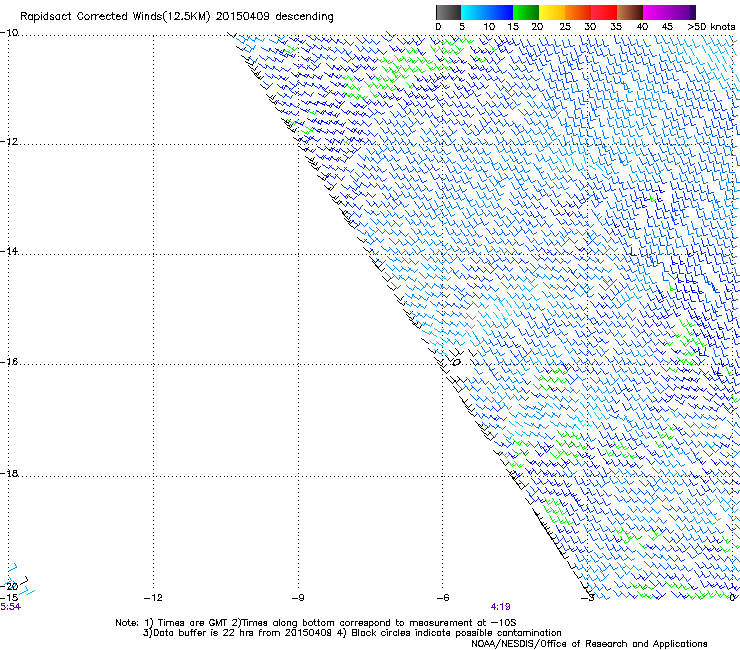Click the brown 35-40 knots color swatch

point(630,12)
